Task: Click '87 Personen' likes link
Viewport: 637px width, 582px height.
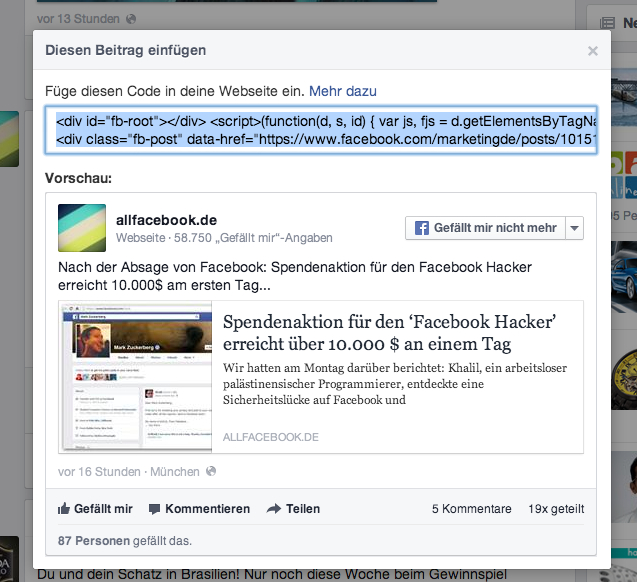Action: coord(94,541)
